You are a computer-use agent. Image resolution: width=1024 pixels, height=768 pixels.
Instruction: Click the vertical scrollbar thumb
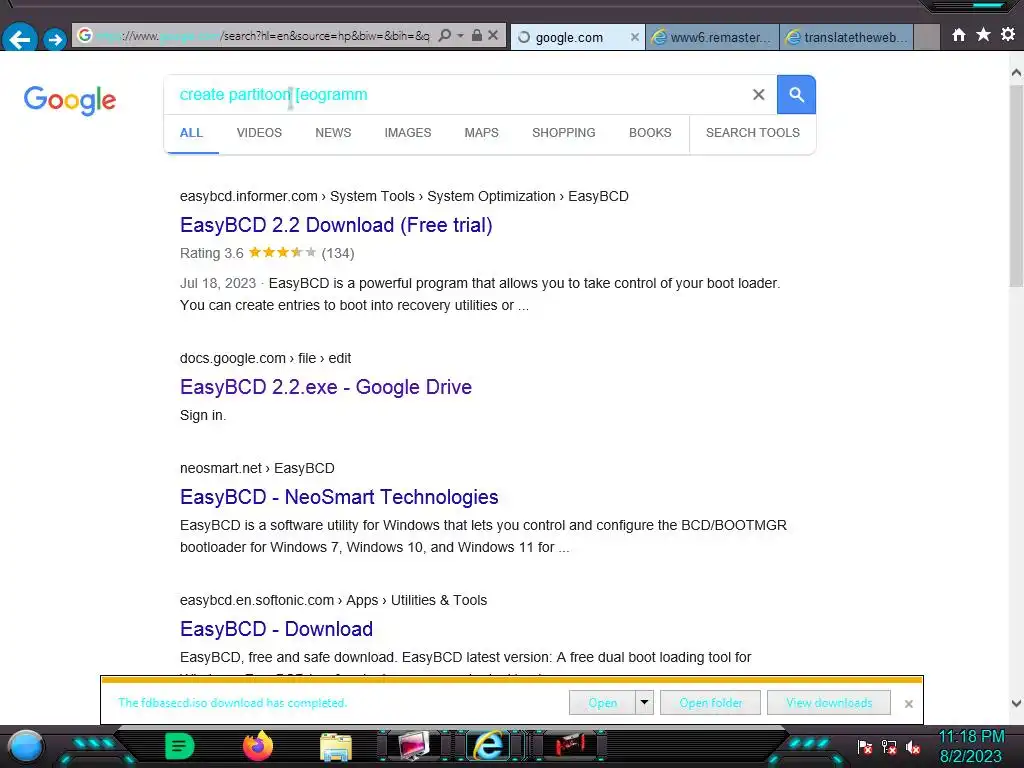[x=1016, y=185]
